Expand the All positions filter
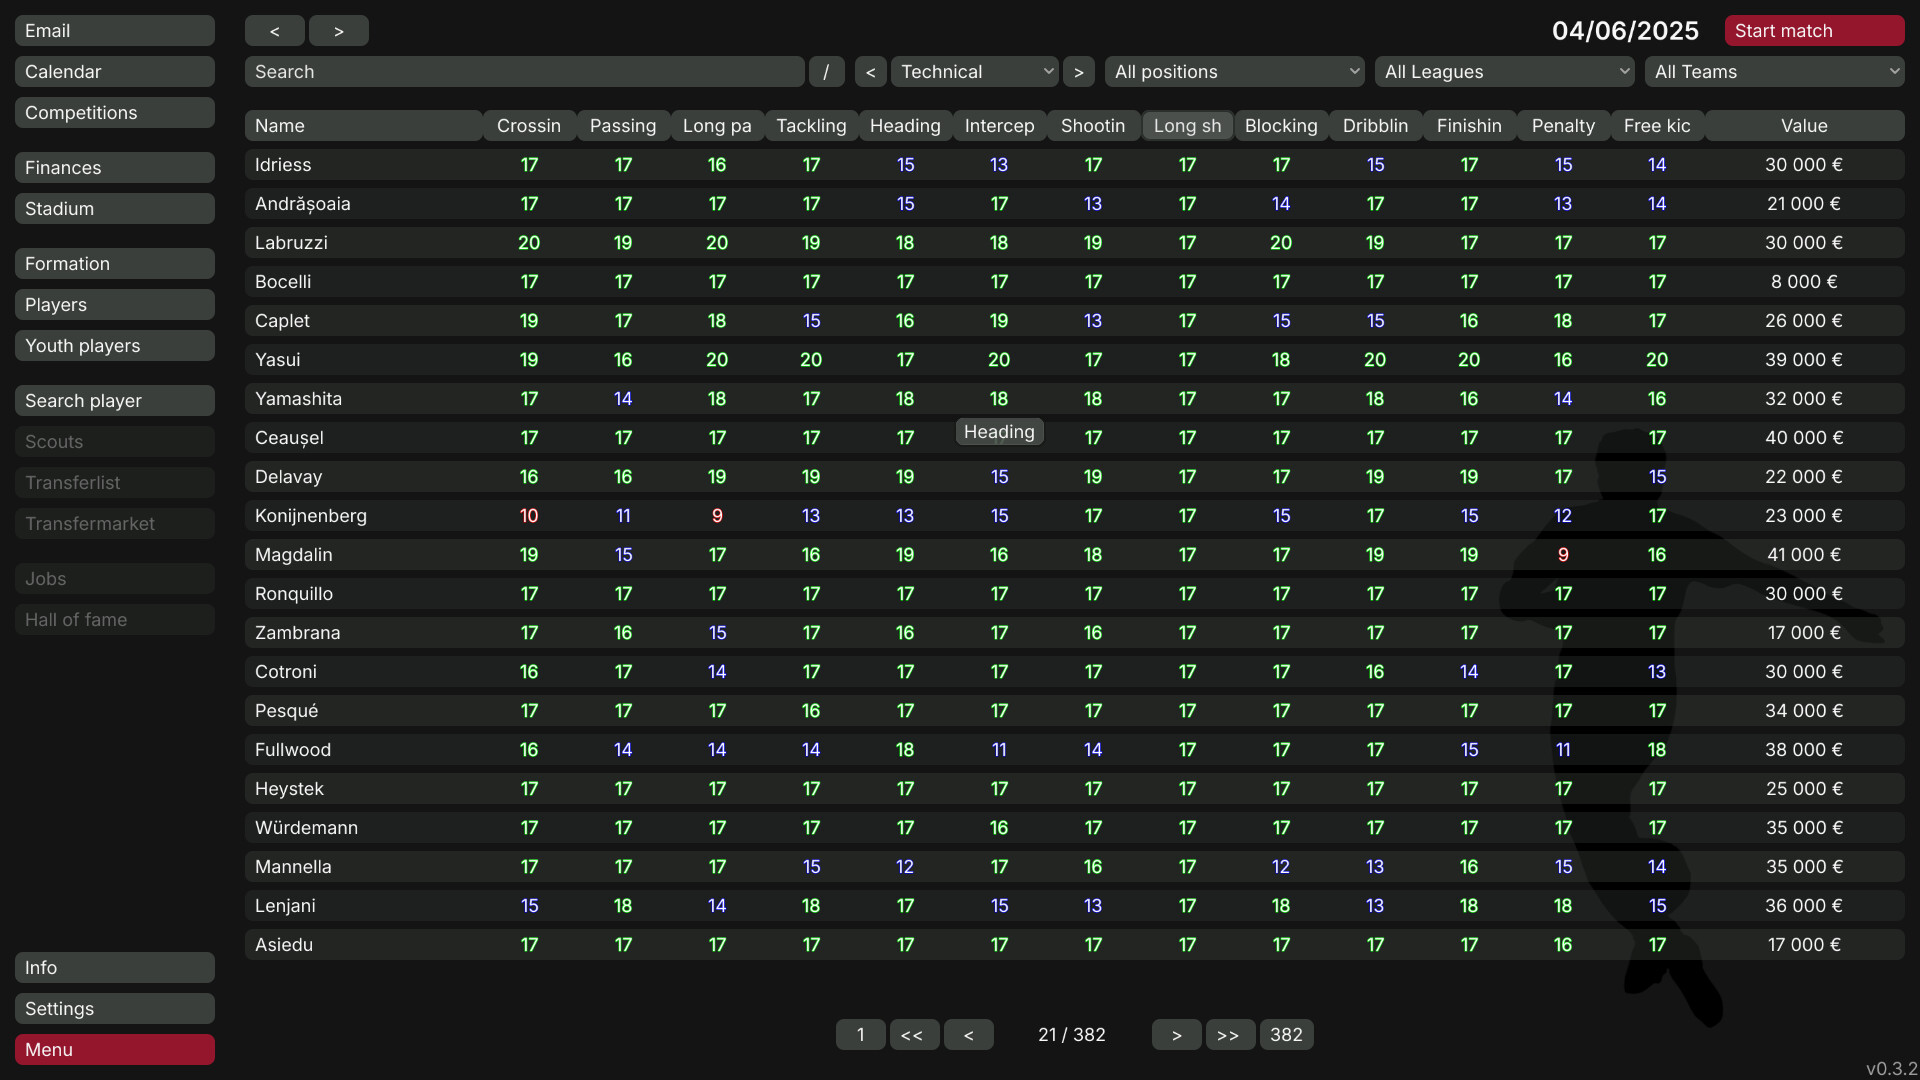Screen dimensions: 1920x1080 1234,72
